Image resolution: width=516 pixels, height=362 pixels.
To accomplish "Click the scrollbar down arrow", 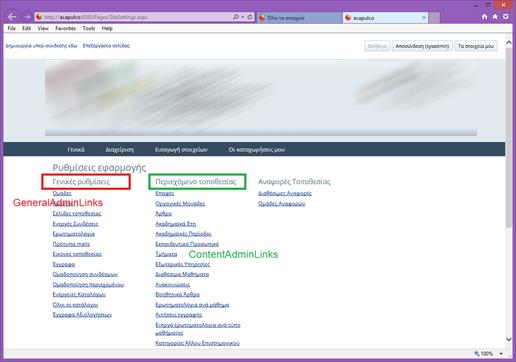I will 509,339.
